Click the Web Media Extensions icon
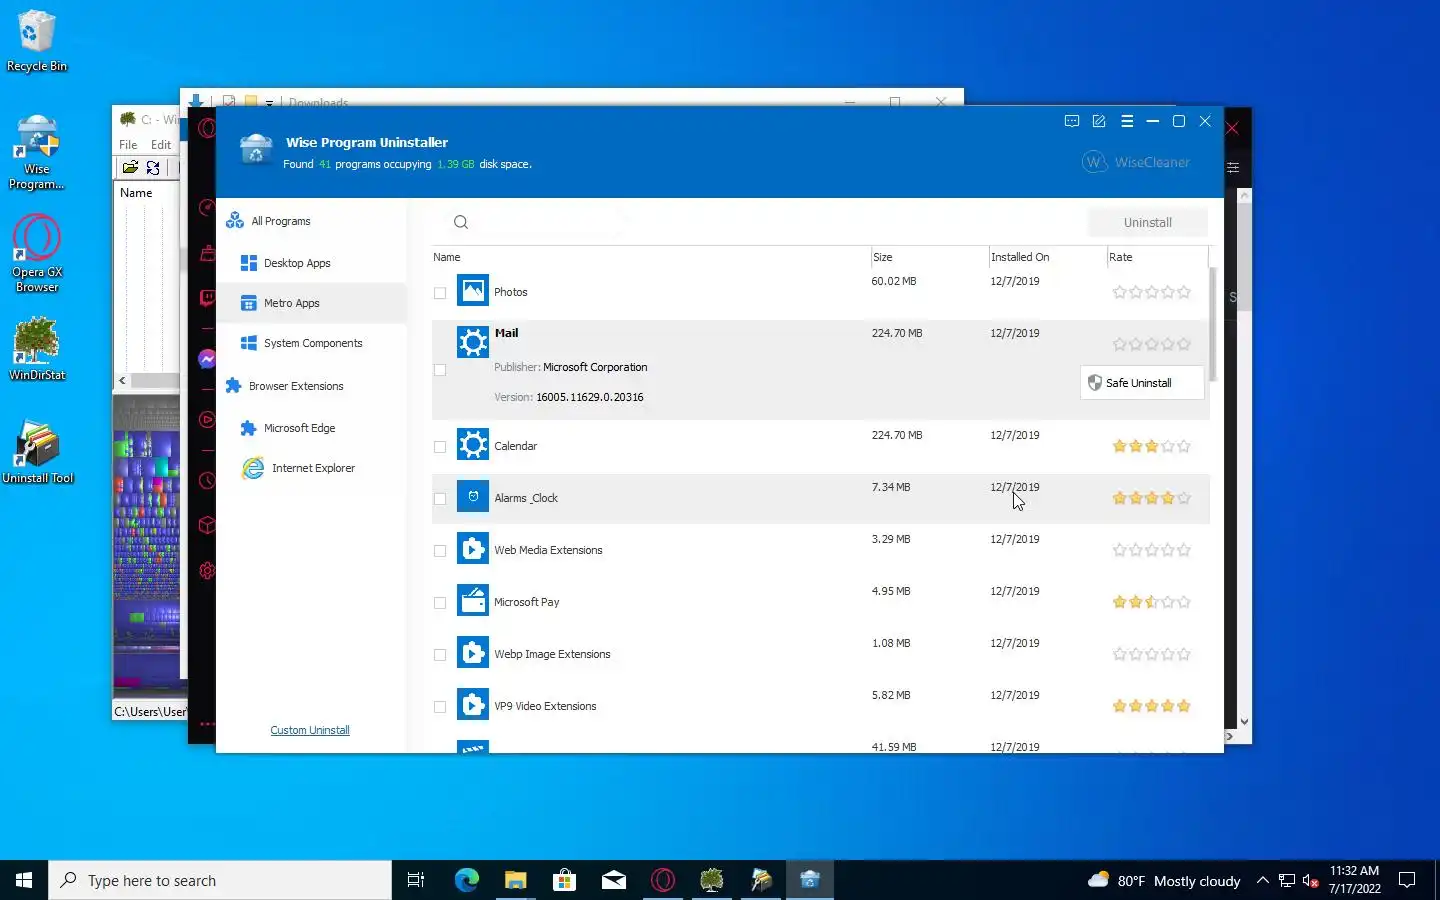 tap(473, 548)
